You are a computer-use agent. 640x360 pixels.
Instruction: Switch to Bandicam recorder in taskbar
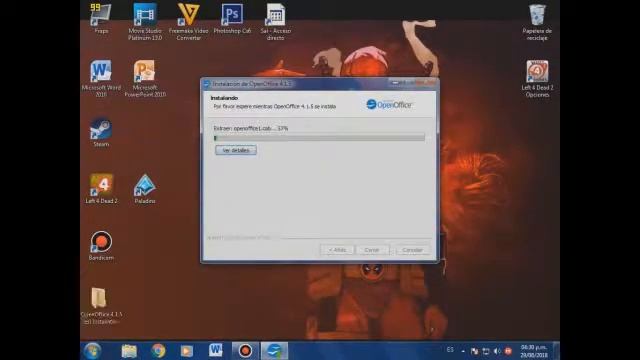[x=245, y=351]
